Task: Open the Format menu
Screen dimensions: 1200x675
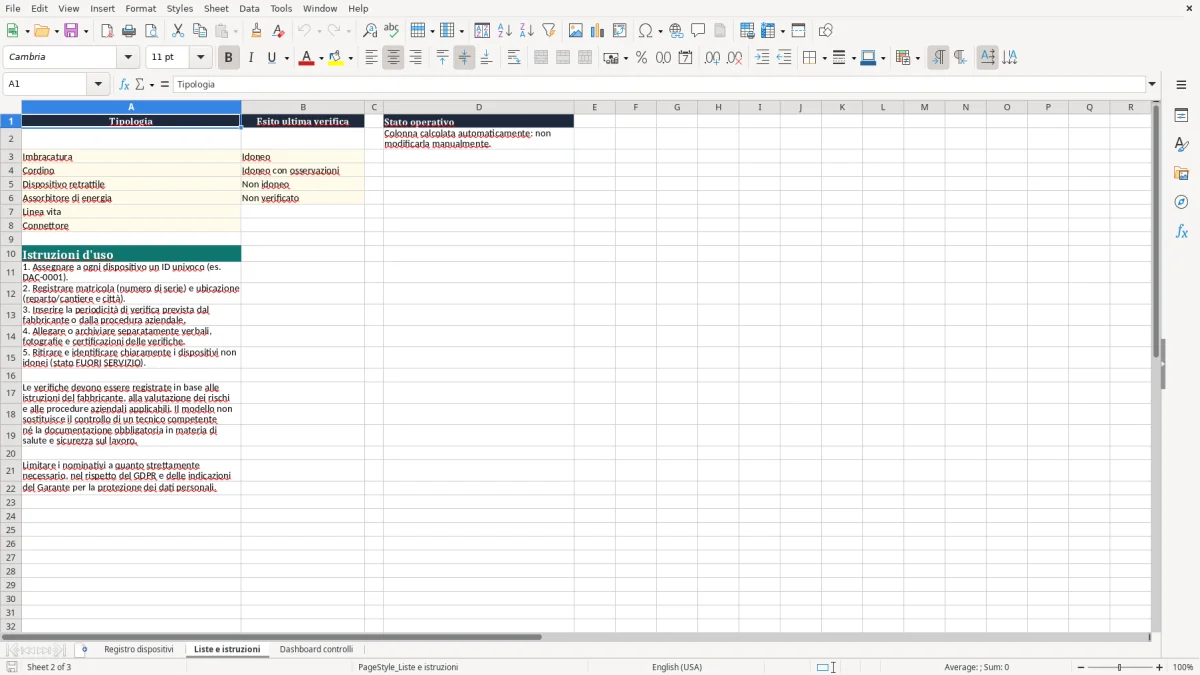Action: click(140, 8)
